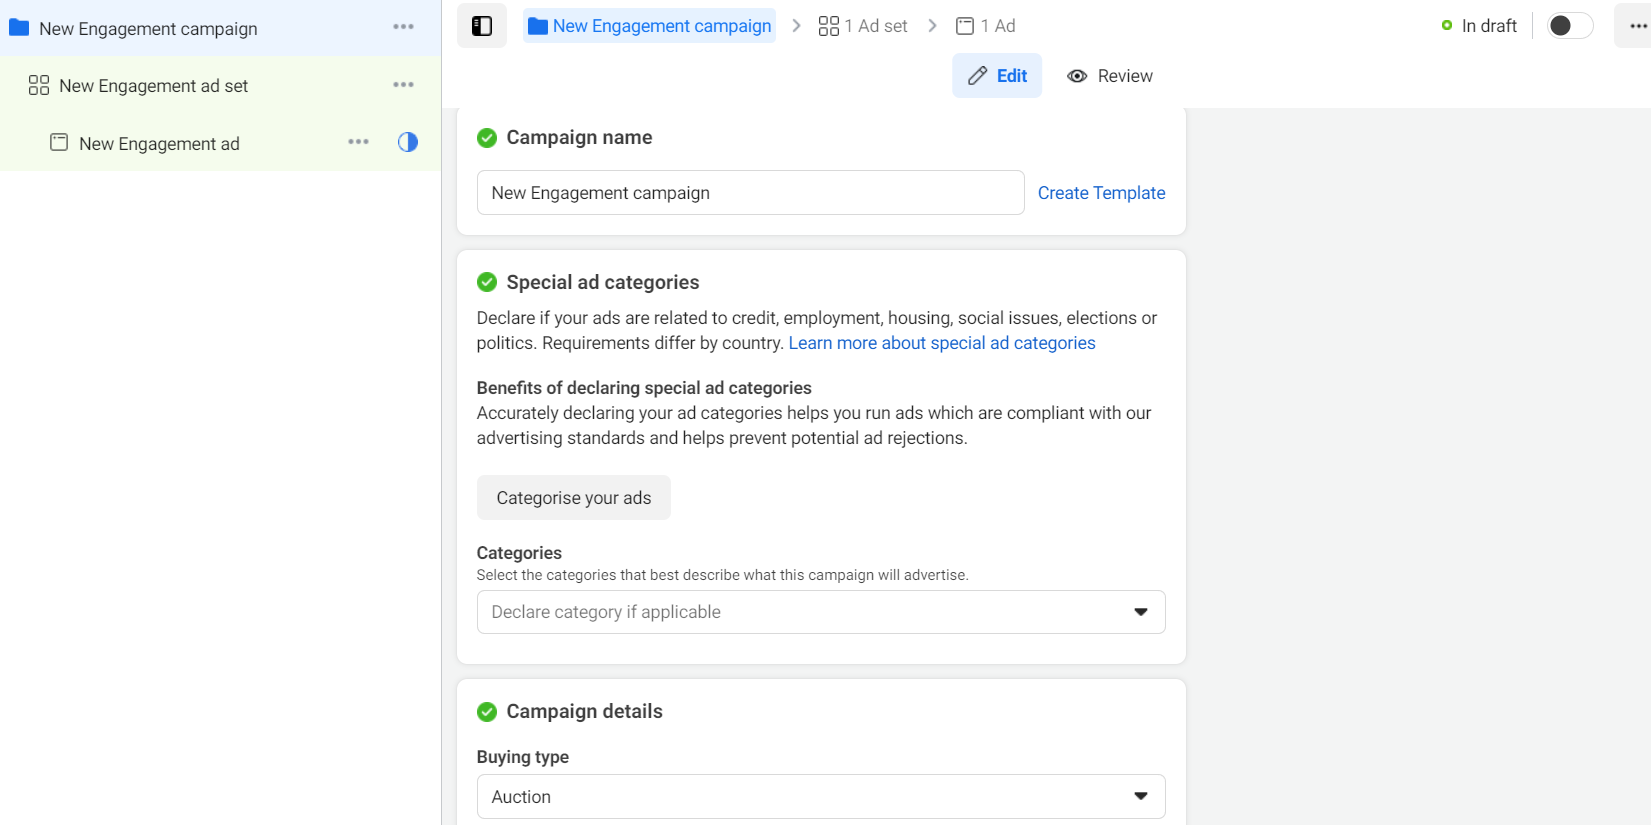This screenshot has height=825, width=1651.
Task: Click the blue campaign folder icon in sidebar
Action: pos(19,28)
